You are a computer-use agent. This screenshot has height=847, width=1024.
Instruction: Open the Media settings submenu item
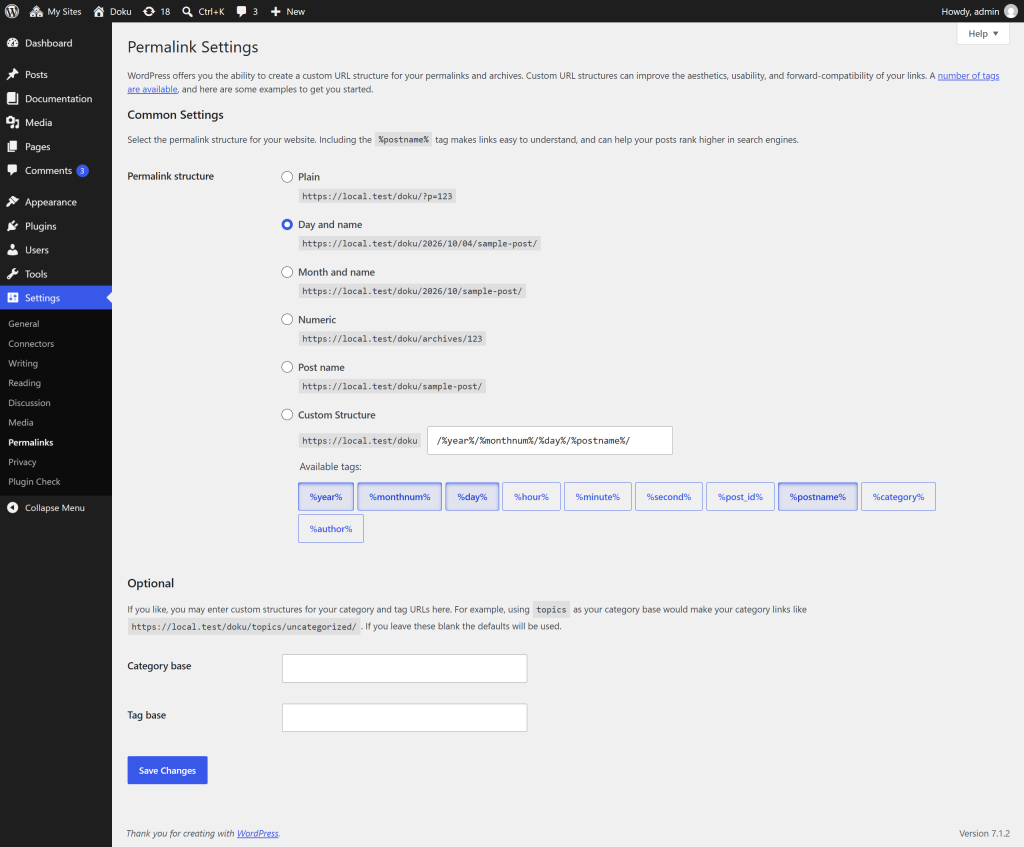point(20,423)
